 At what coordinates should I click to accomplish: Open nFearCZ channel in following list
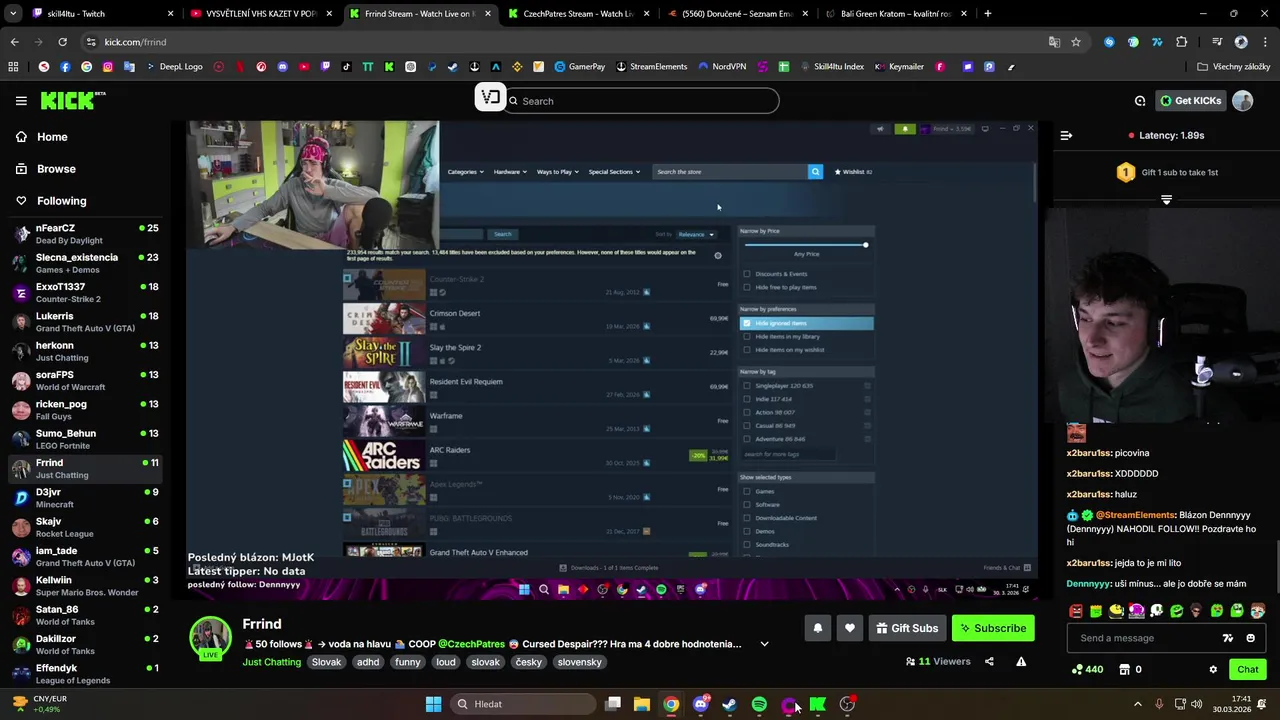click(85, 234)
